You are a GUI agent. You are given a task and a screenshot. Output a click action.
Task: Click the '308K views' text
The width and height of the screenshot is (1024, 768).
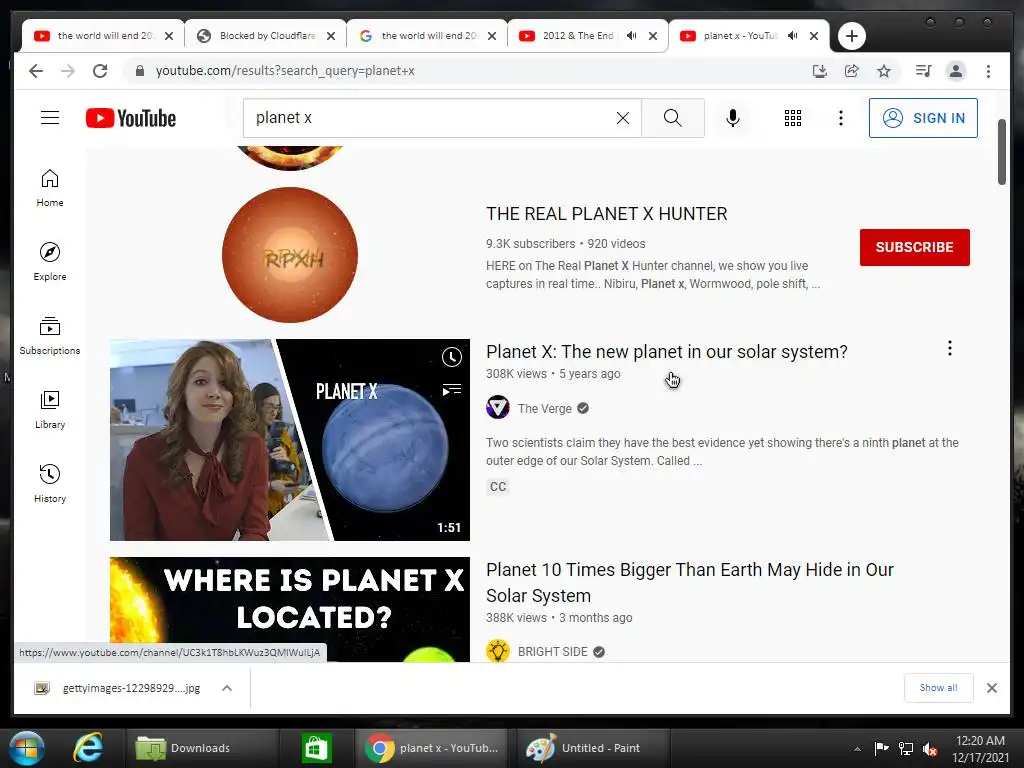click(x=516, y=374)
